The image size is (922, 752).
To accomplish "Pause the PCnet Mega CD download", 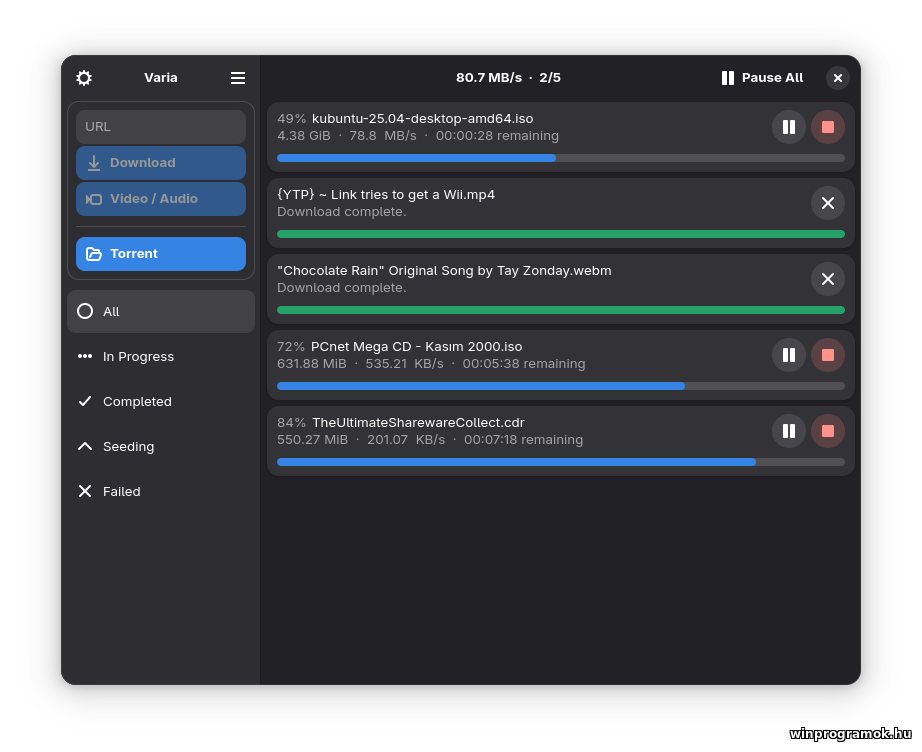I will click(789, 355).
